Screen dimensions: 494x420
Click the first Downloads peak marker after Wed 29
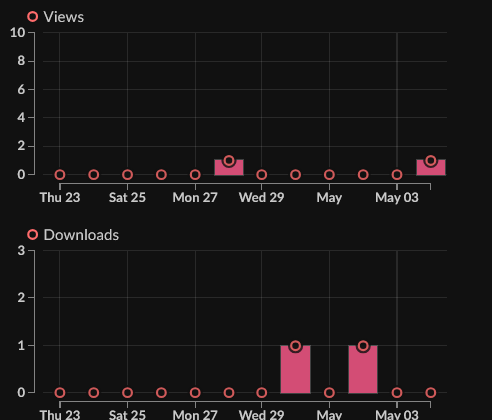point(296,346)
